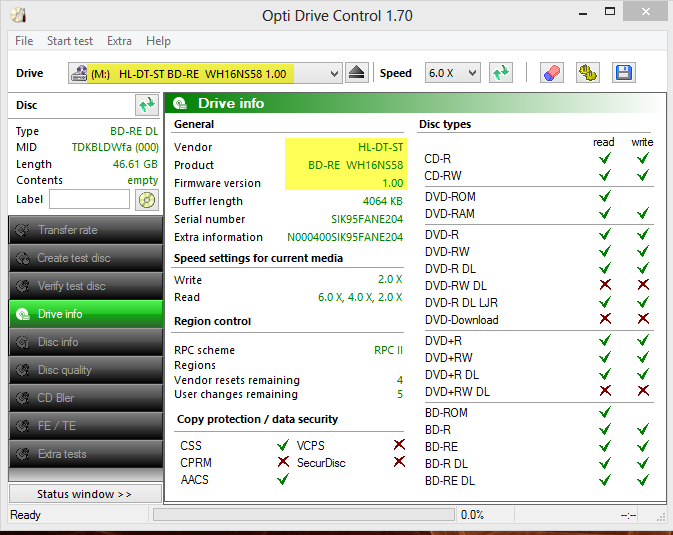The image size is (673, 535).
Task: Open the Help menu
Action: click(158, 41)
